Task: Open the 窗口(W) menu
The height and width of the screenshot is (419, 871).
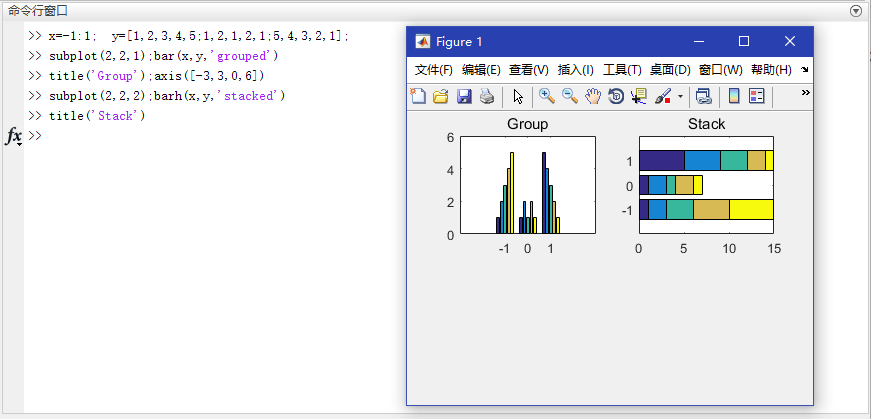Action: pos(720,70)
